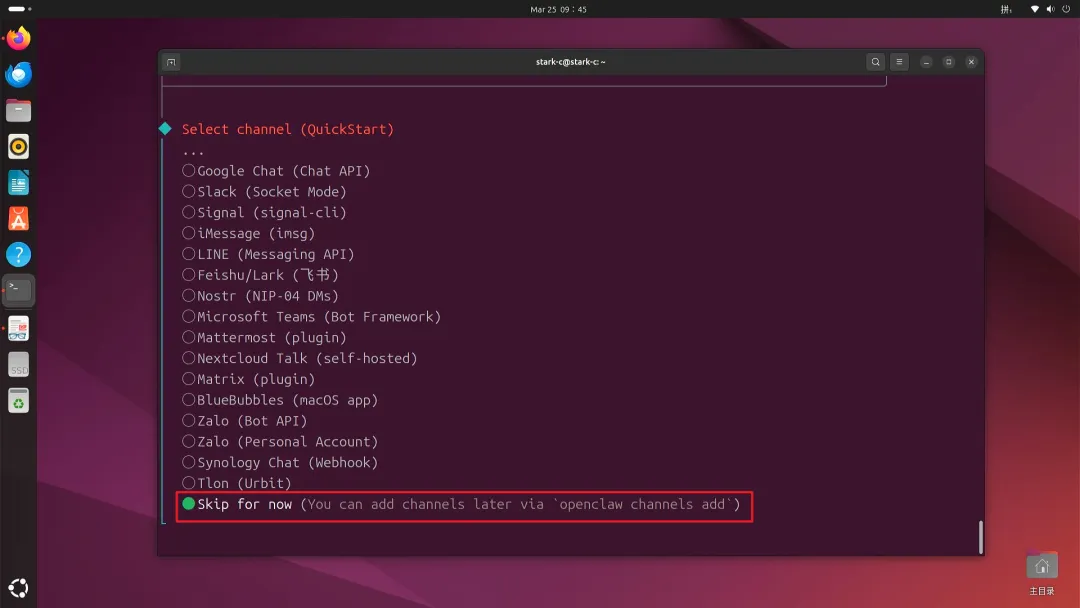This screenshot has height=608, width=1080.
Task: Click the Activities workspace indicator
Action: (x=20, y=9)
